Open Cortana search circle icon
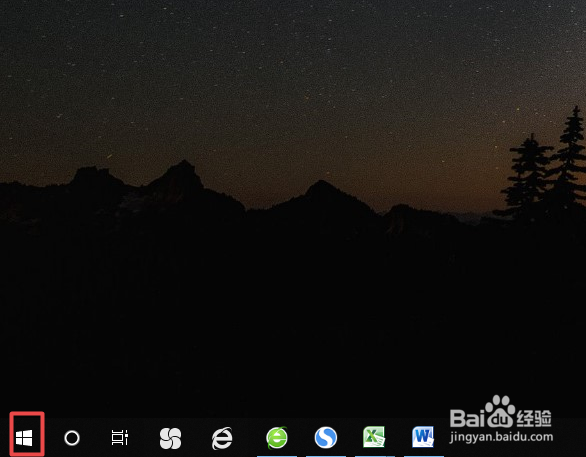Image resolution: width=586 pixels, height=457 pixels. [x=72, y=438]
